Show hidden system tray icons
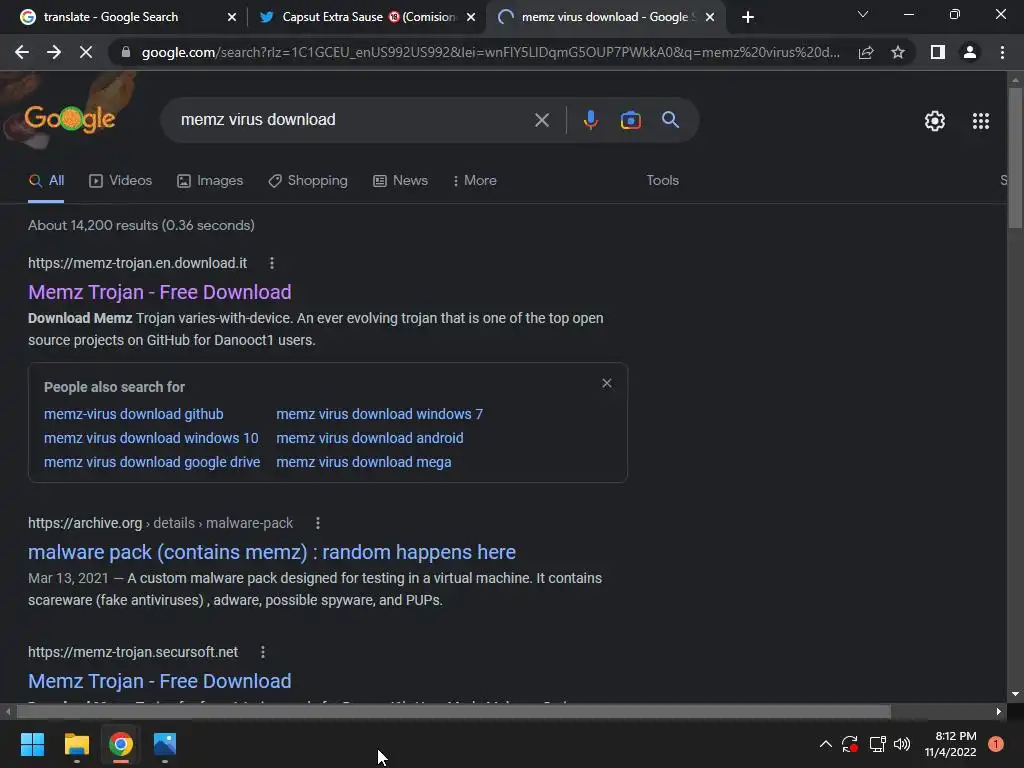Viewport: 1024px width, 768px height. [x=825, y=744]
